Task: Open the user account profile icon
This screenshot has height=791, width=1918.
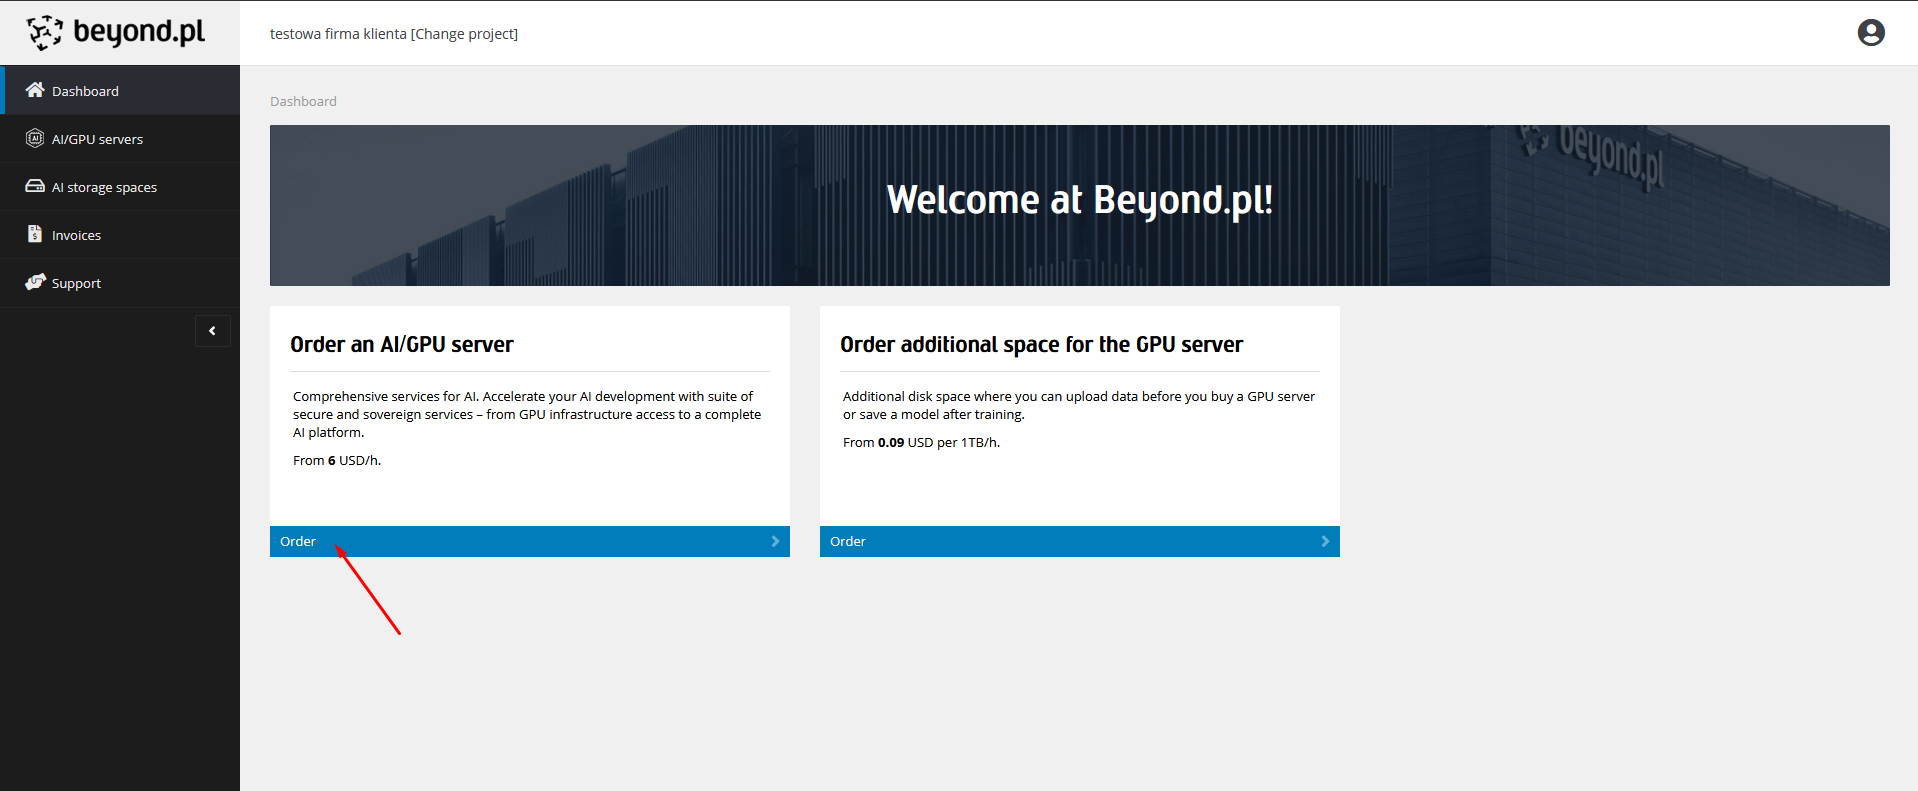Action: point(1871,33)
